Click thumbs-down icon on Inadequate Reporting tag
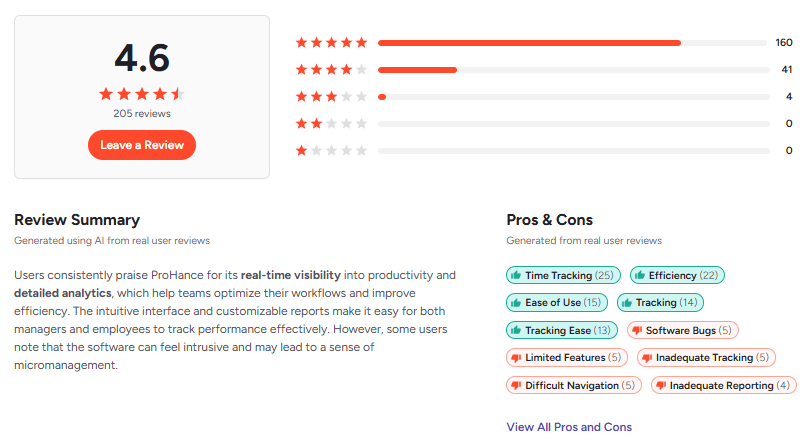The height and width of the screenshot is (448, 808). coord(660,386)
